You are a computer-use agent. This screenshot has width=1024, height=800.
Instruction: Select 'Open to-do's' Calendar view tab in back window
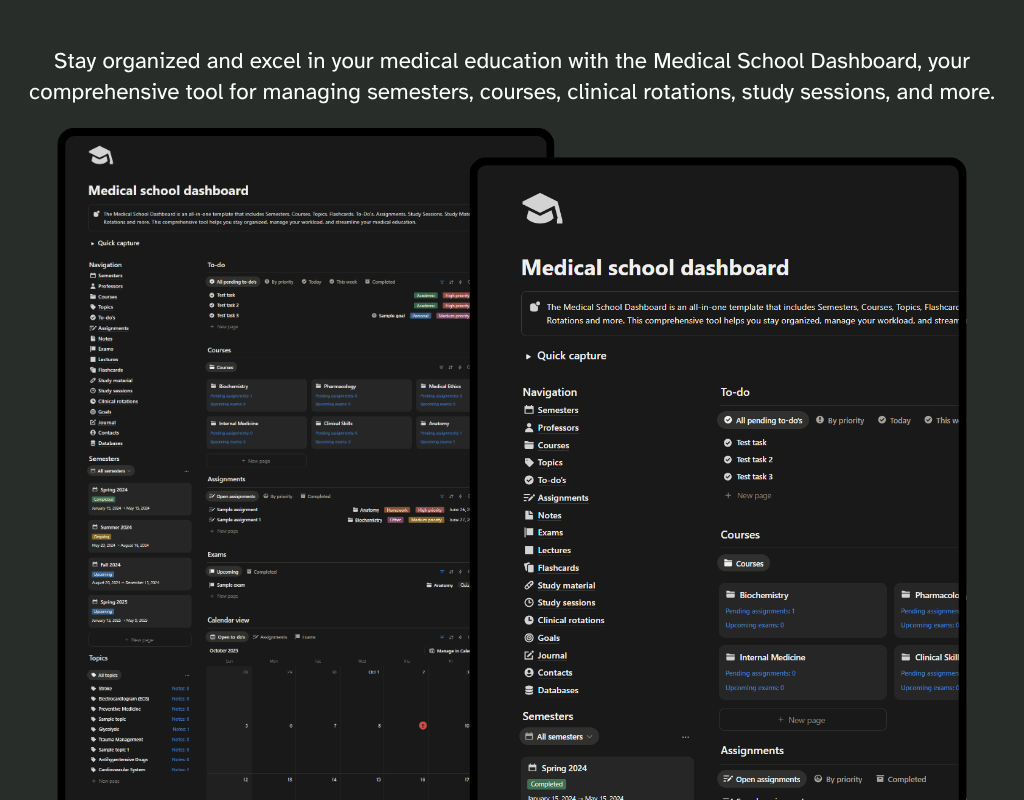pos(227,637)
